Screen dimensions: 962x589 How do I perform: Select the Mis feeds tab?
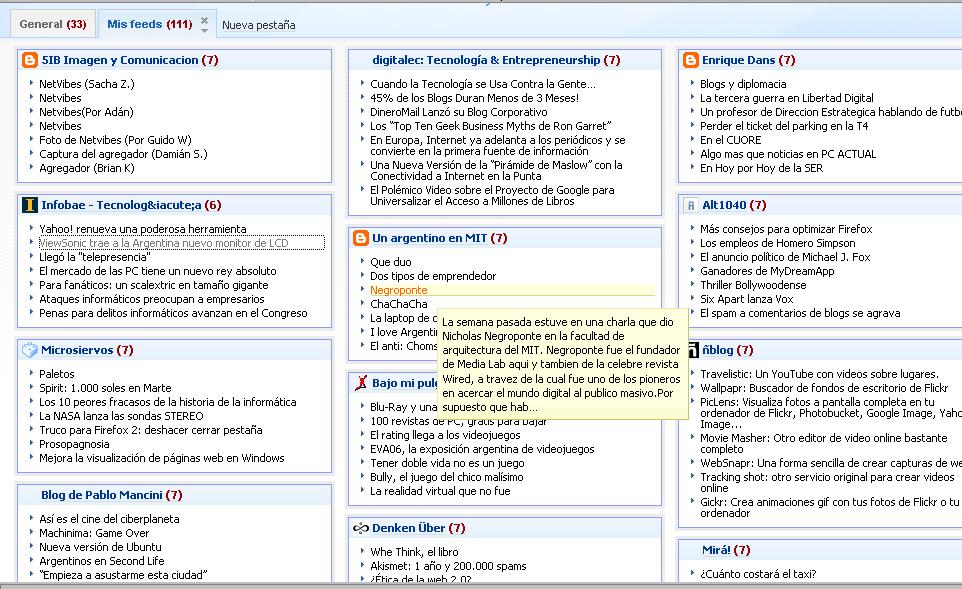coord(150,24)
